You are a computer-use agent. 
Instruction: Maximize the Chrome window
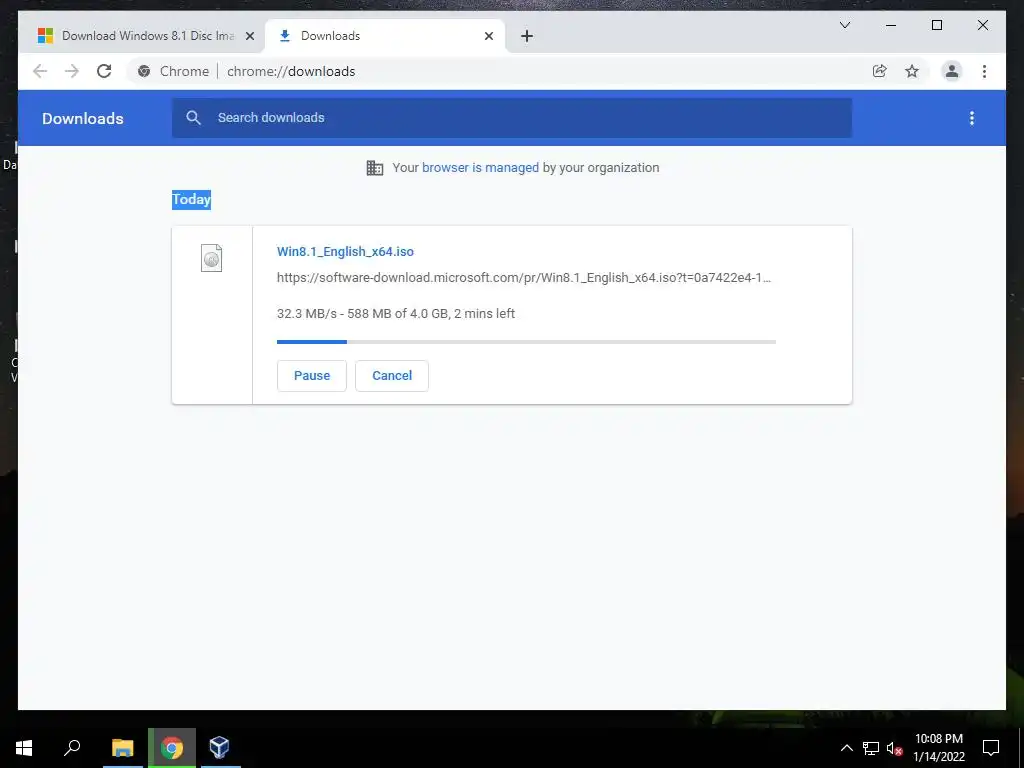tap(936, 25)
